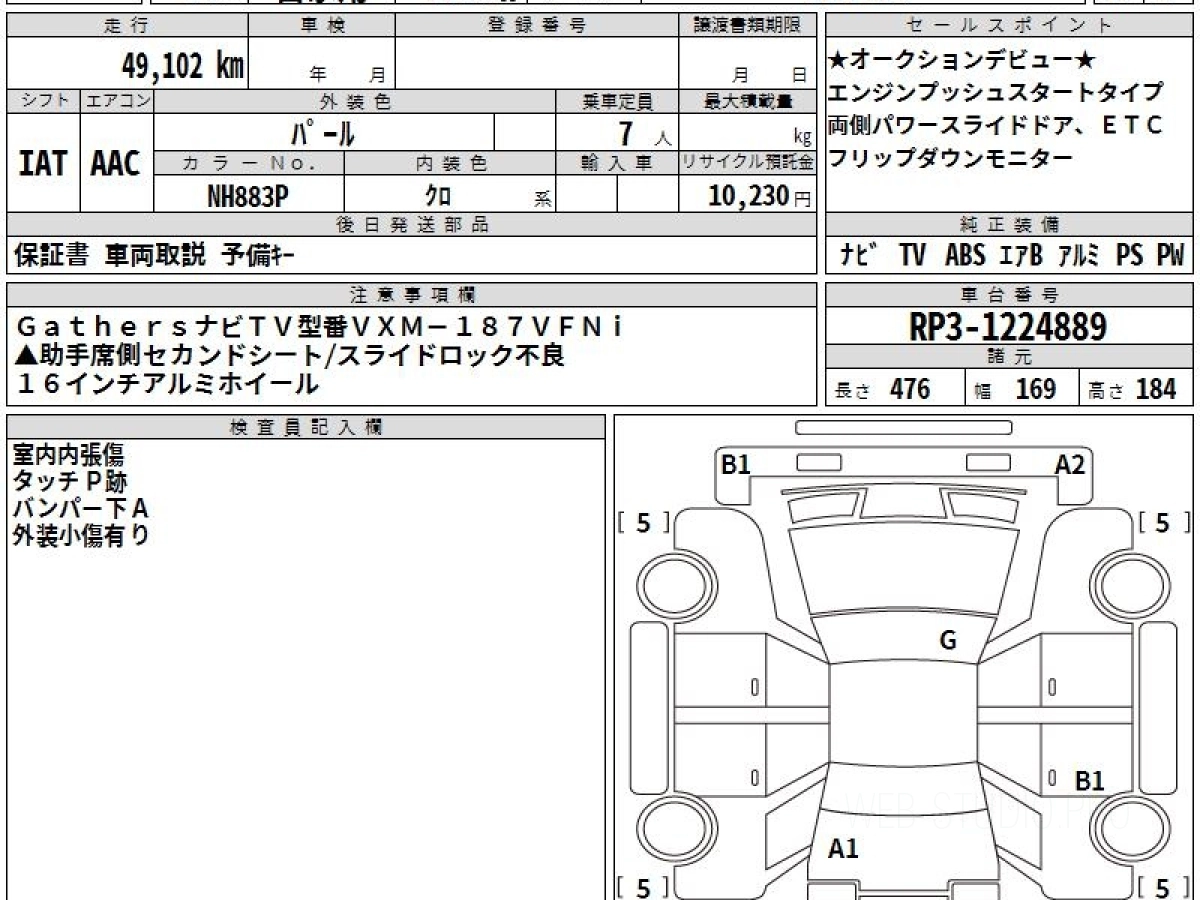
Task: Click the 最大積載量 header
Action: click(747, 101)
